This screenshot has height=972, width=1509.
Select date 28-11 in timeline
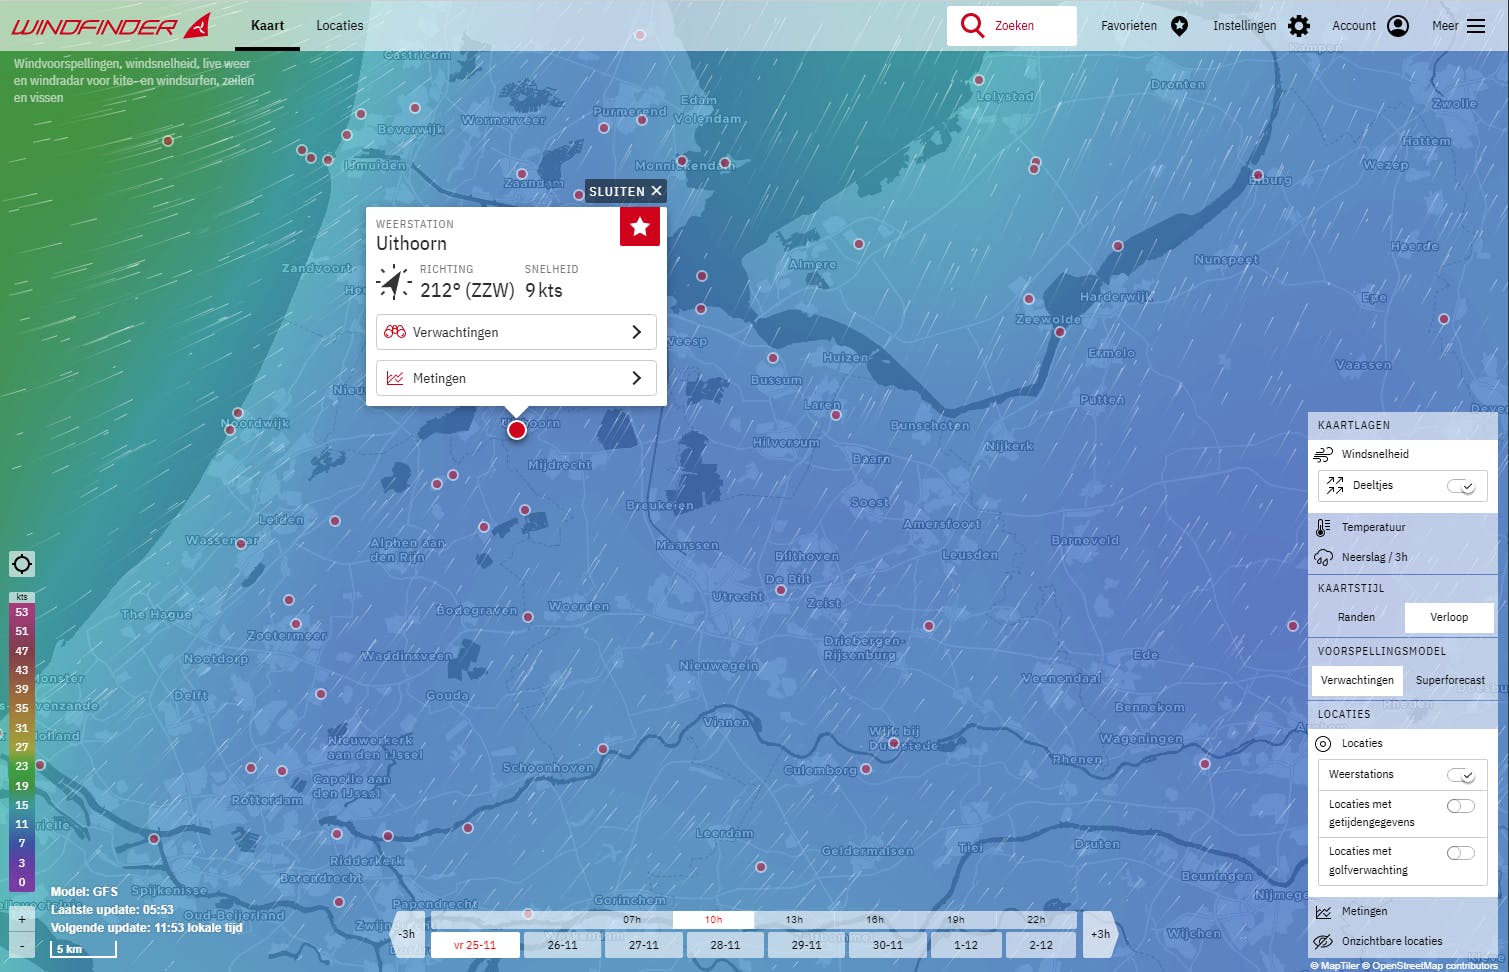[725, 945]
